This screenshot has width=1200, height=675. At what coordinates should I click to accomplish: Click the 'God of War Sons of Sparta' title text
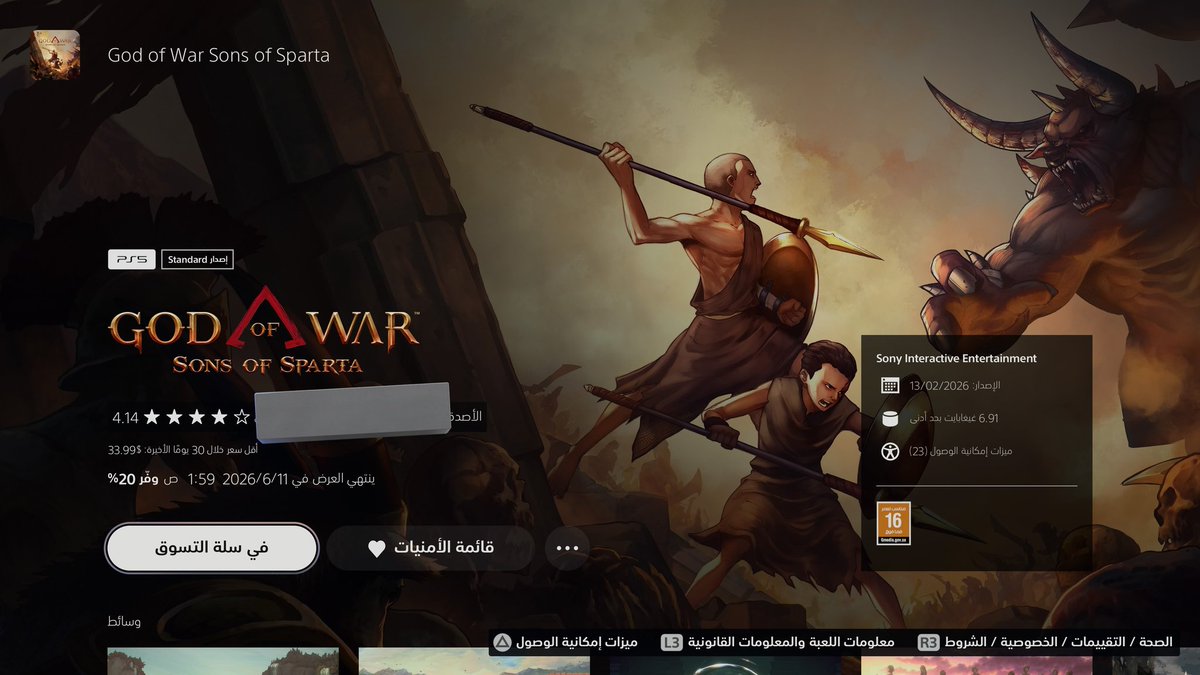(218, 55)
